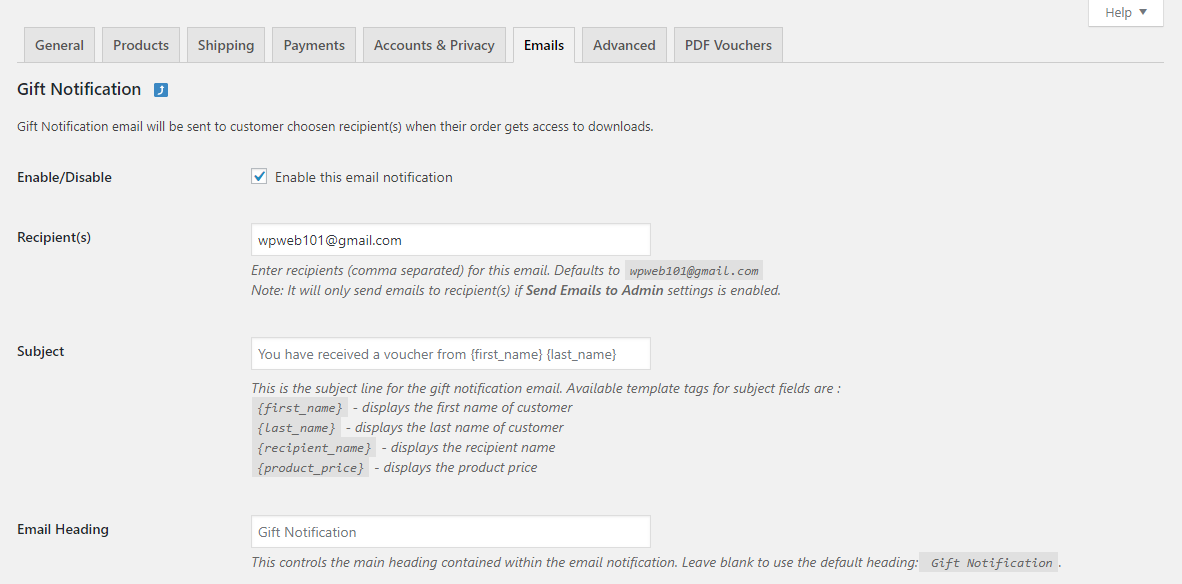
Task: Click the {first_name} template tag
Action: (300, 408)
